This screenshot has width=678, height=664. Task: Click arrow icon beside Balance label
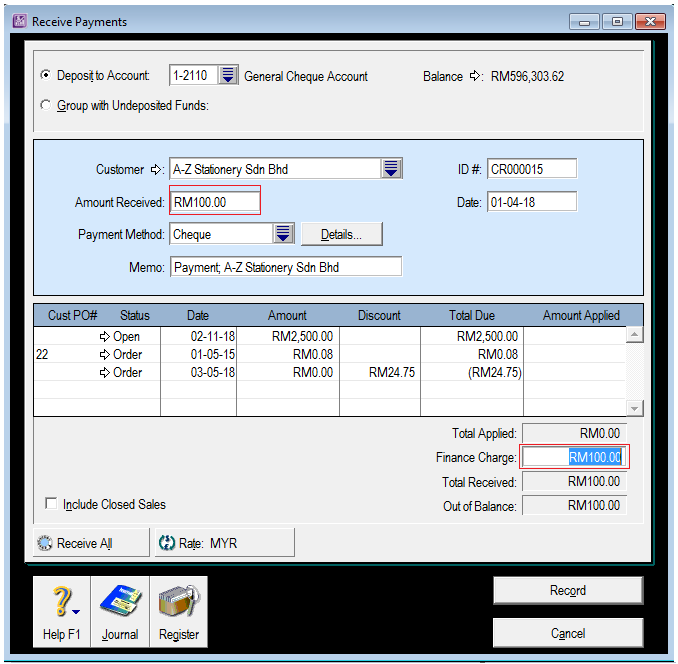475,76
